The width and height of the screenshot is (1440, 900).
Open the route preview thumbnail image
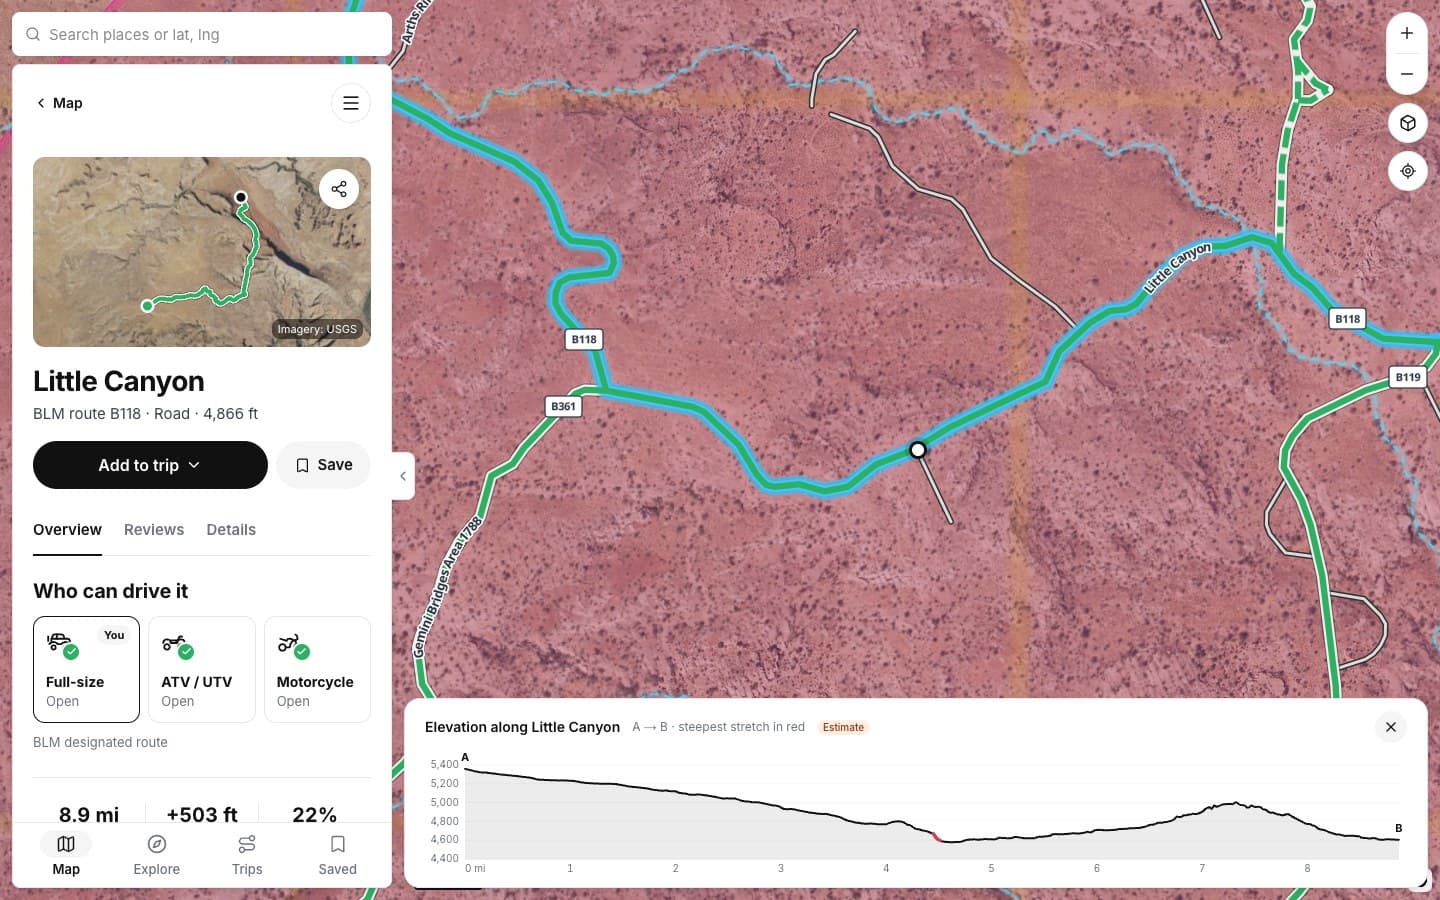click(x=202, y=252)
